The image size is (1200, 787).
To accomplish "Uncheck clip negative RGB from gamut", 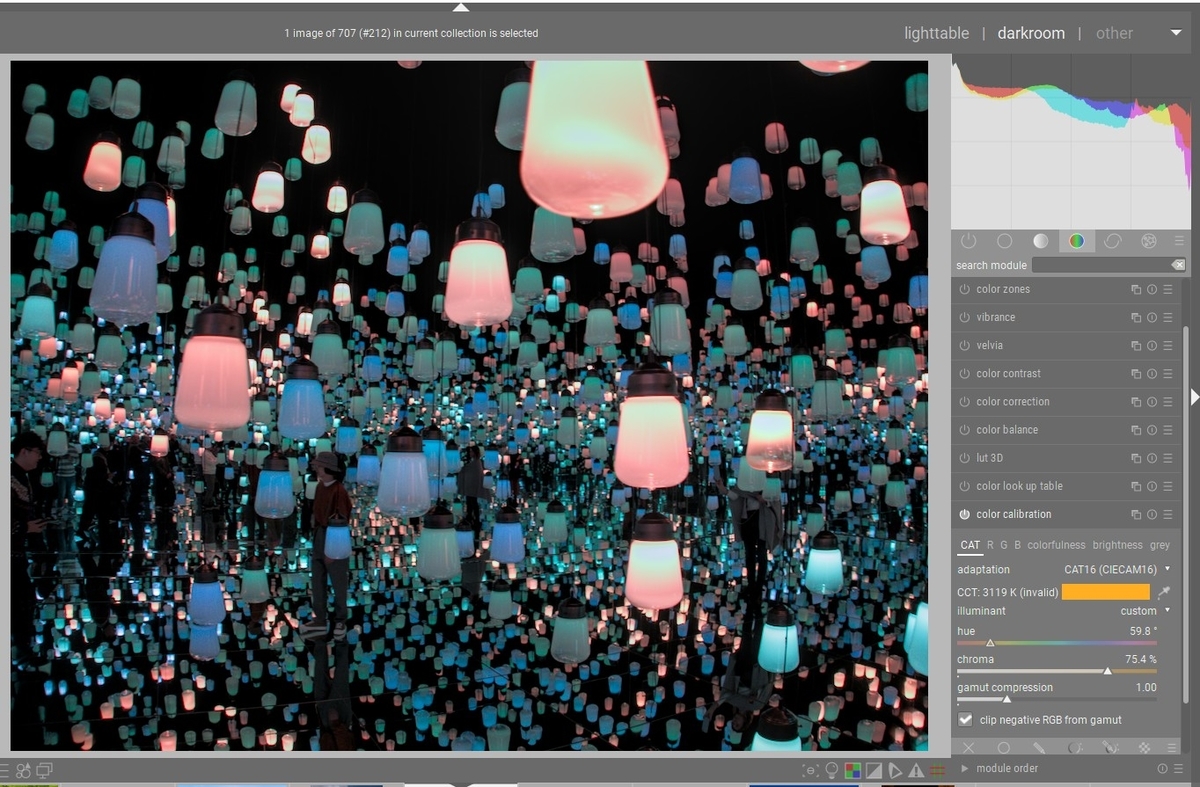I will point(965,719).
